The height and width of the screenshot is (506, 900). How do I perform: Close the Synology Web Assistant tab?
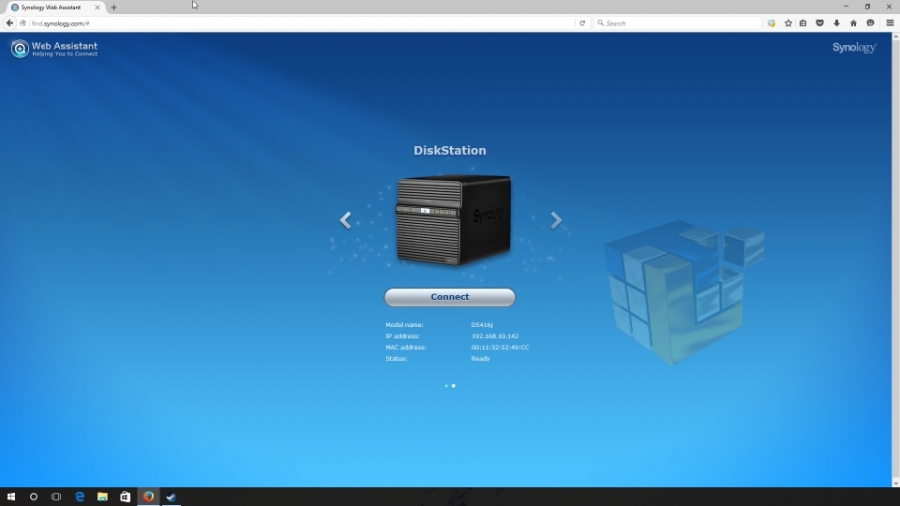(97, 7)
